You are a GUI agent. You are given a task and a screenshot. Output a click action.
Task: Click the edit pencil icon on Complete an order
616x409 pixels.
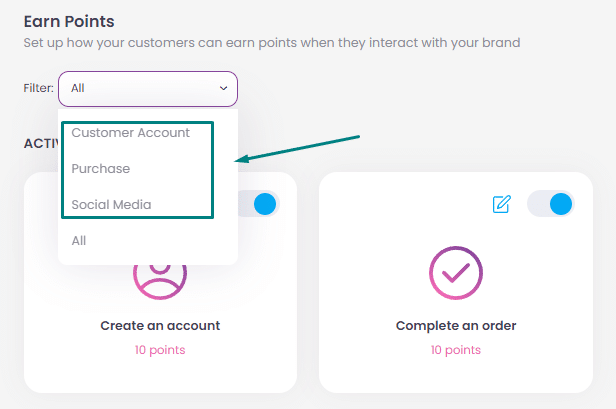502,204
